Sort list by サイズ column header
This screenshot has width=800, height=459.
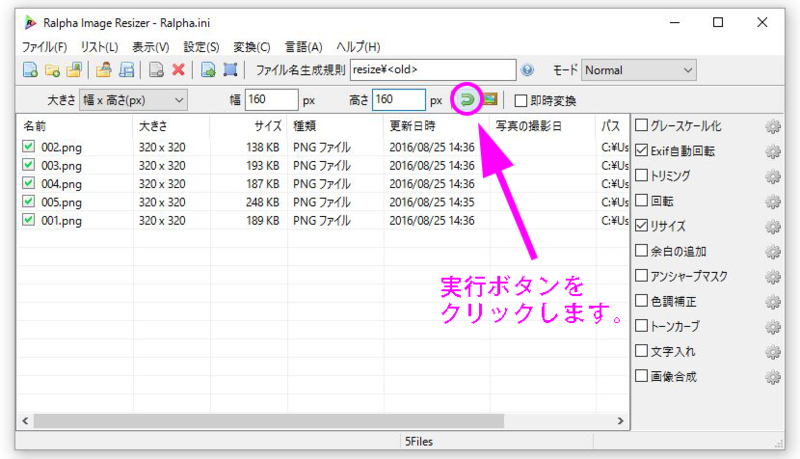coord(249,126)
